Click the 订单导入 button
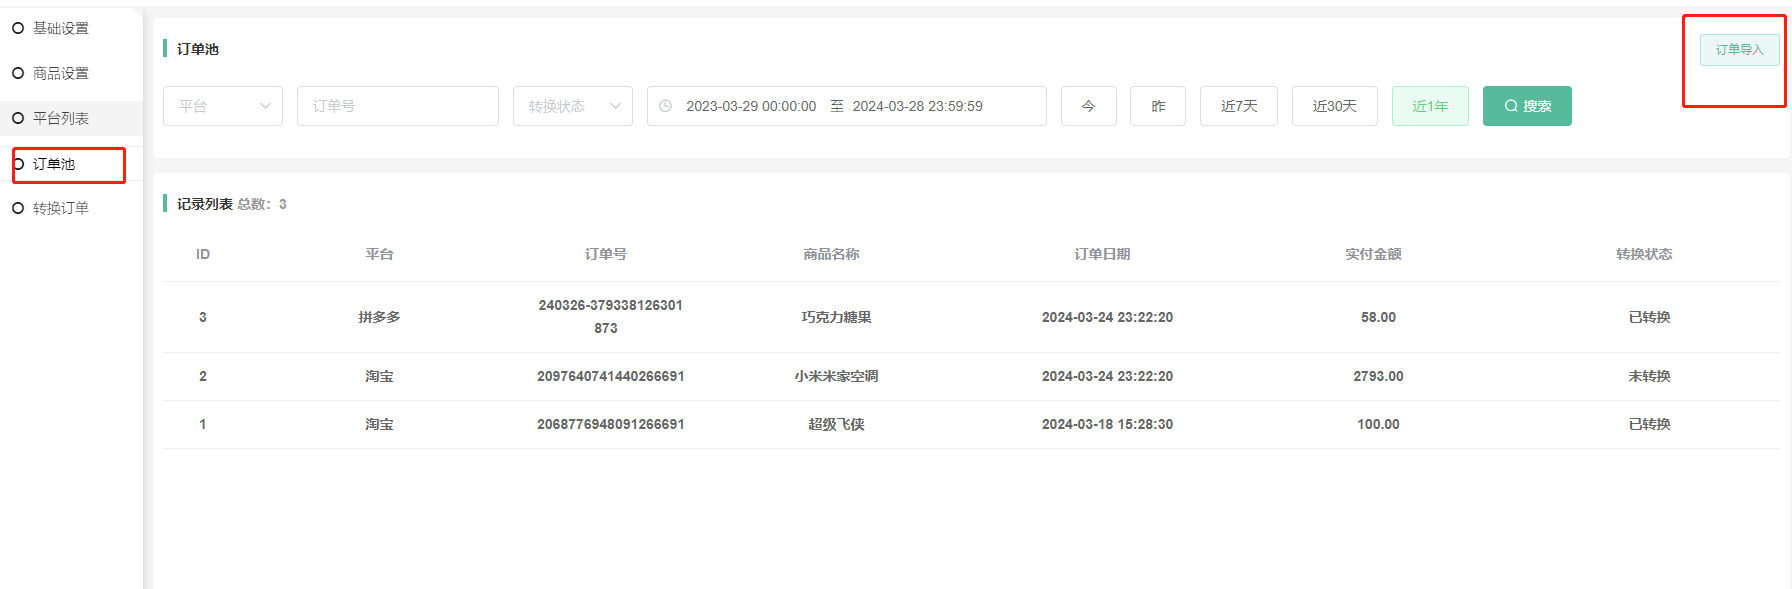The image size is (1792, 589). (1739, 50)
